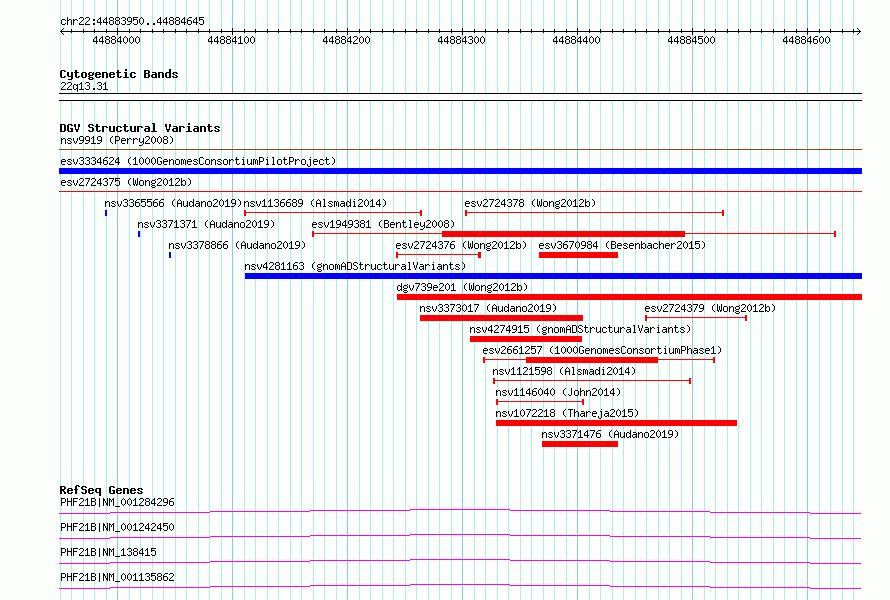890x600 pixels.
Task: Click the nsv3373017 red bar
Action: [x=501, y=318]
